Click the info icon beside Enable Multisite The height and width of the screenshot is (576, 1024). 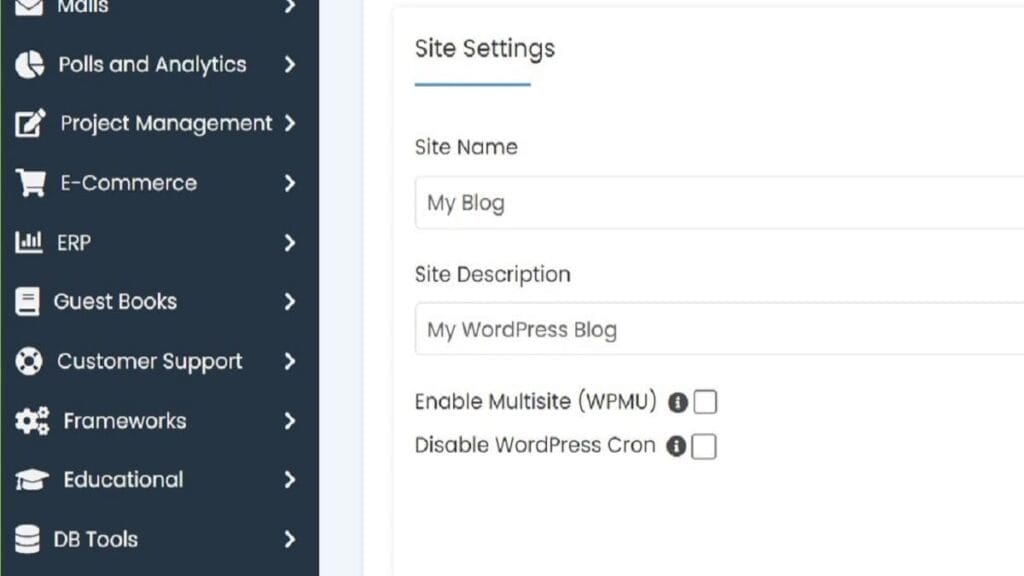click(677, 401)
